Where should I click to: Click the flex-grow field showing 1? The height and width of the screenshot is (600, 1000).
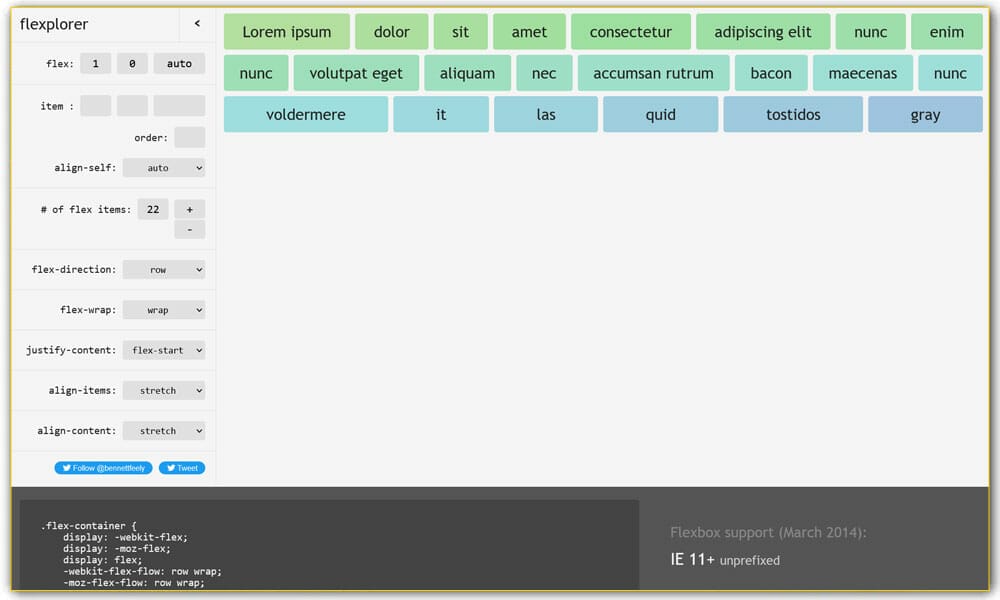coord(96,64)
